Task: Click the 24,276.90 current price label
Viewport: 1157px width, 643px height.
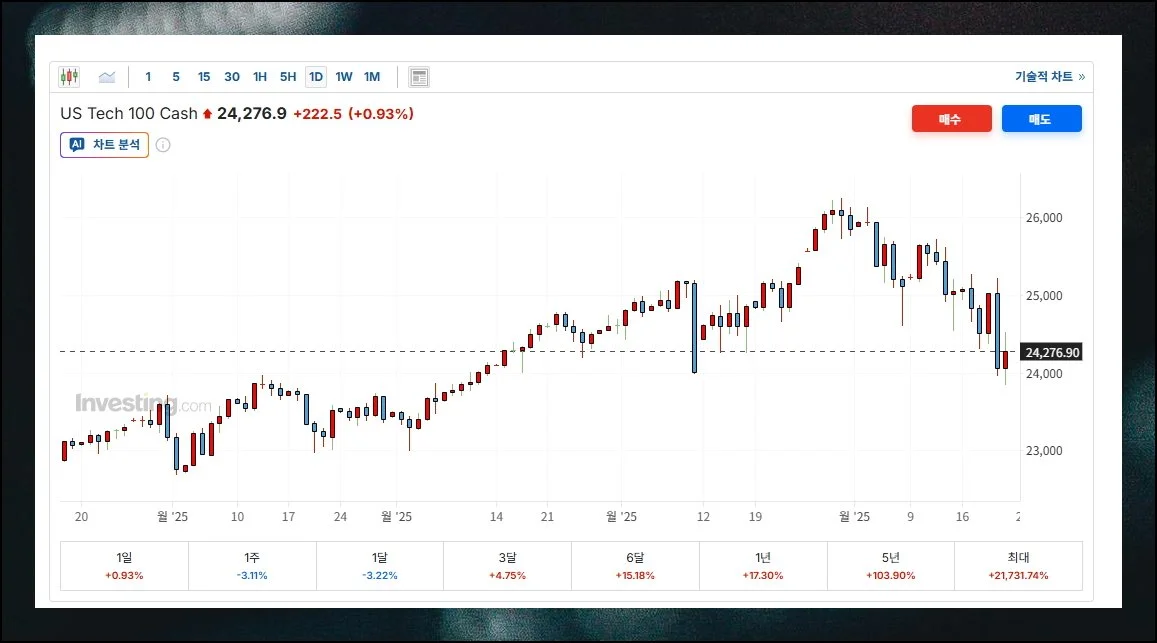Action: coord(1053,352)
